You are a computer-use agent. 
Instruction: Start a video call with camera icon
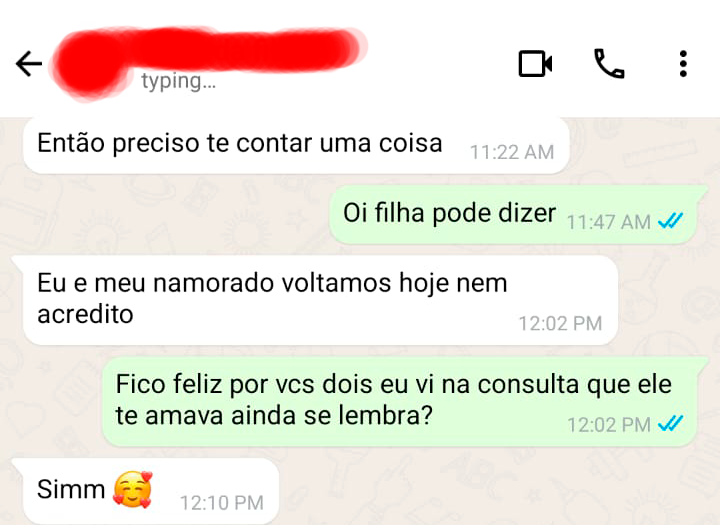[535, 63]
